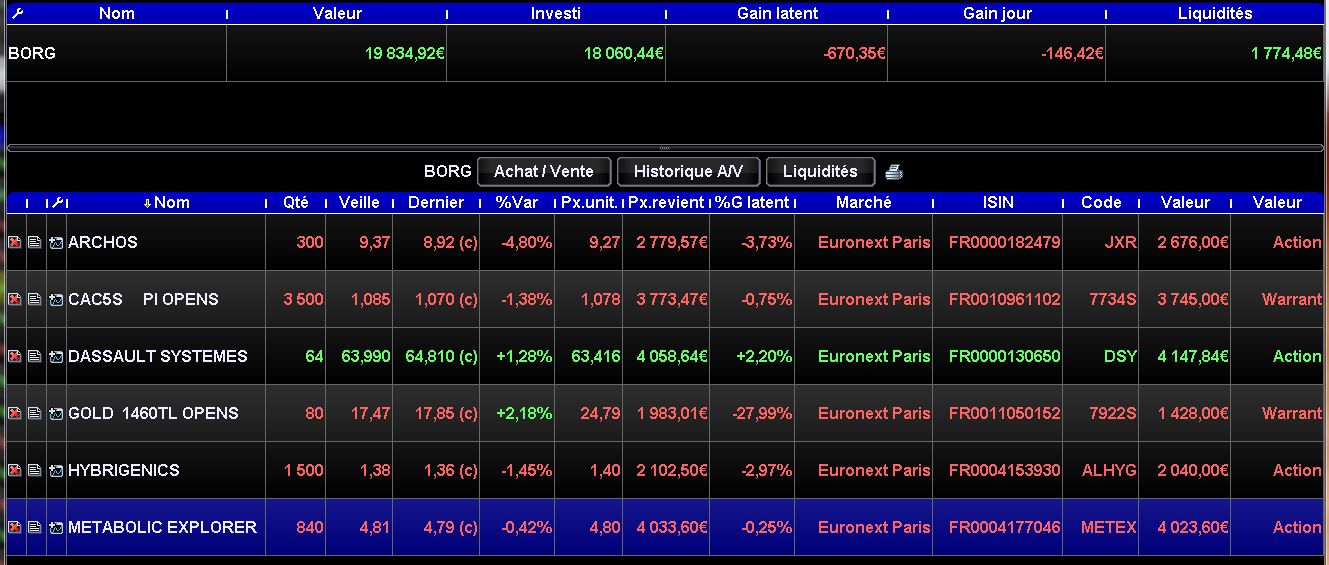Sort positions by the ISIN column header

998,202
